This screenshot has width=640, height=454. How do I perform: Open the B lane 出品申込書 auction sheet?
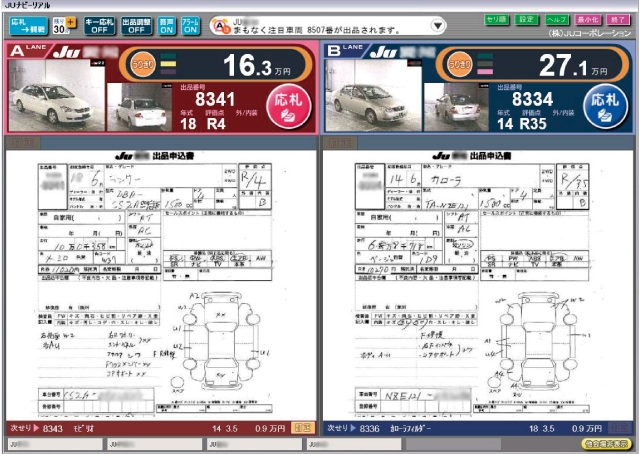pyautogui.click(x=478, y=285)
